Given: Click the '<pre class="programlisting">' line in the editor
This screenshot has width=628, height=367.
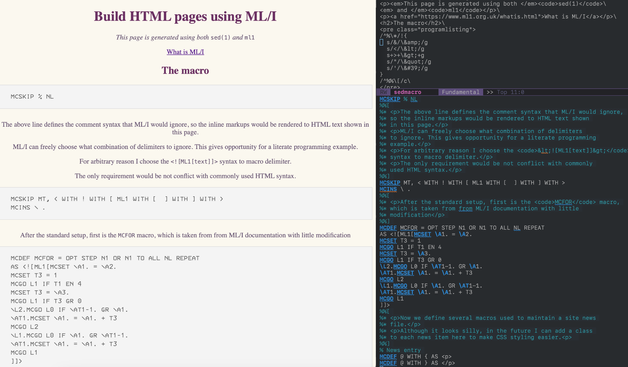Looking at the screenshot, I should (428, 30).
